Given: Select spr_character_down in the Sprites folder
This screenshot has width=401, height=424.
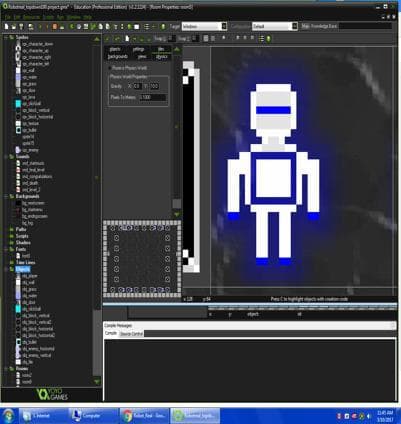Looking at the screenshot, I should click(37, 44).
